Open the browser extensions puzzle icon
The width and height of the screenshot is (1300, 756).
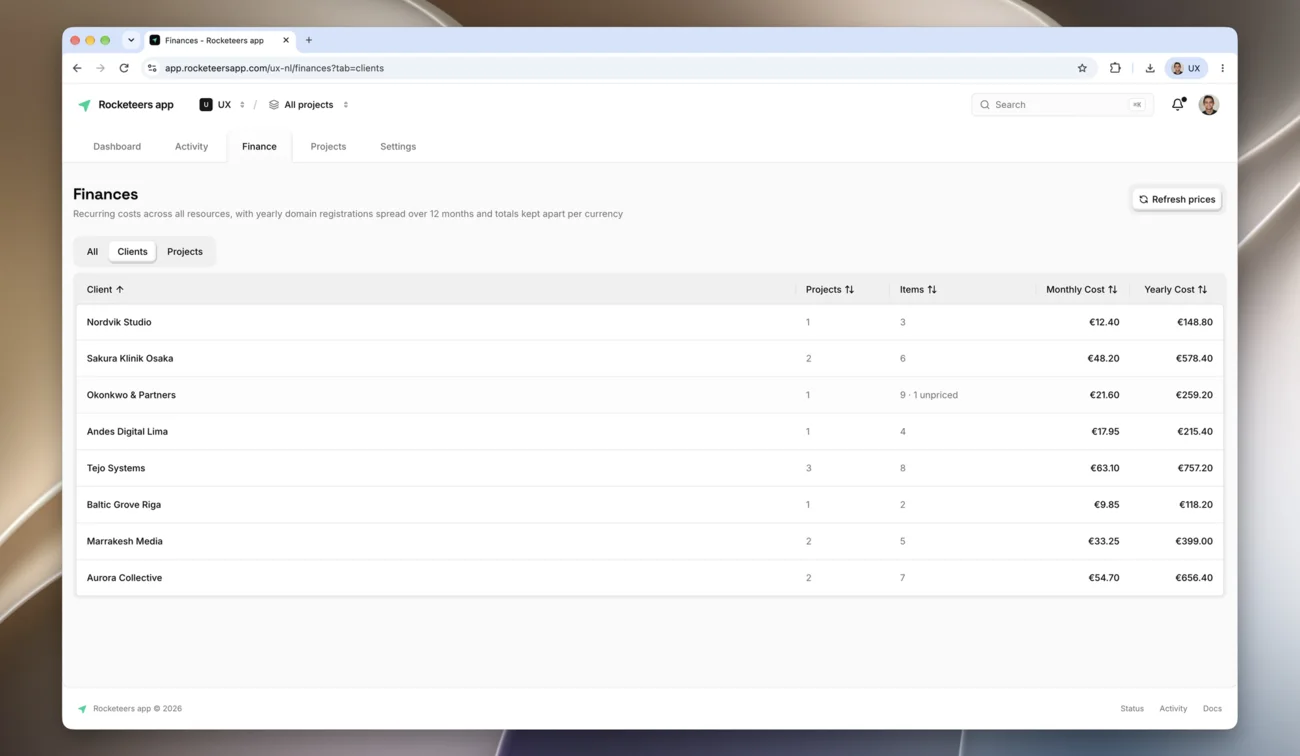pyautogui.click(x=1115, y=68)
